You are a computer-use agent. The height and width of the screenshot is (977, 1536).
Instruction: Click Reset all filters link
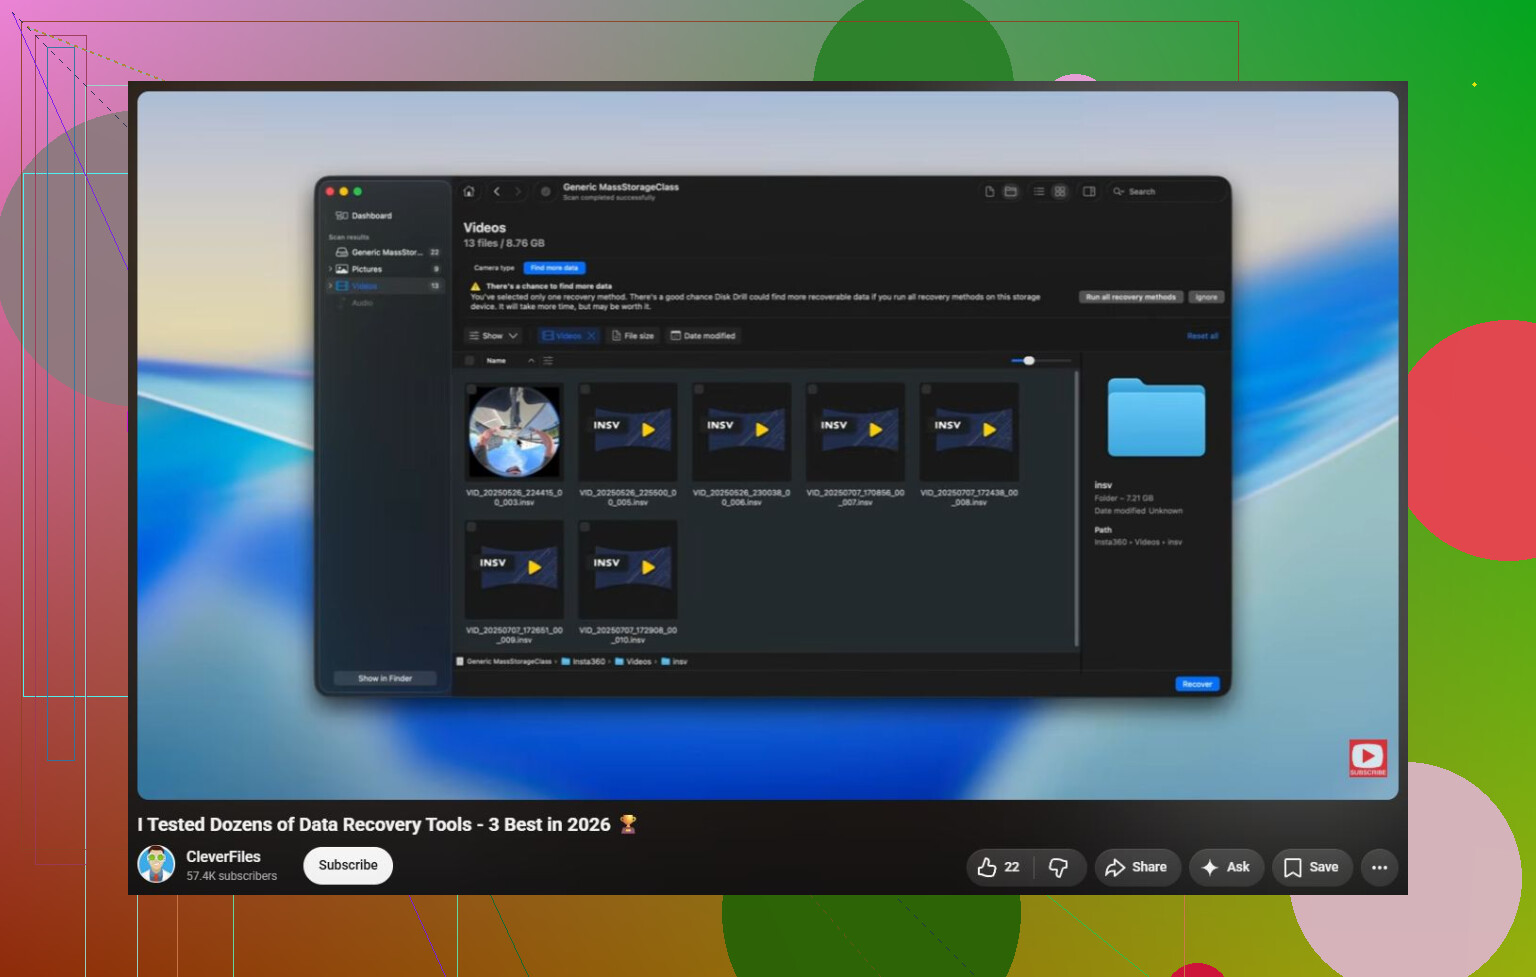tap(1202, 336)
